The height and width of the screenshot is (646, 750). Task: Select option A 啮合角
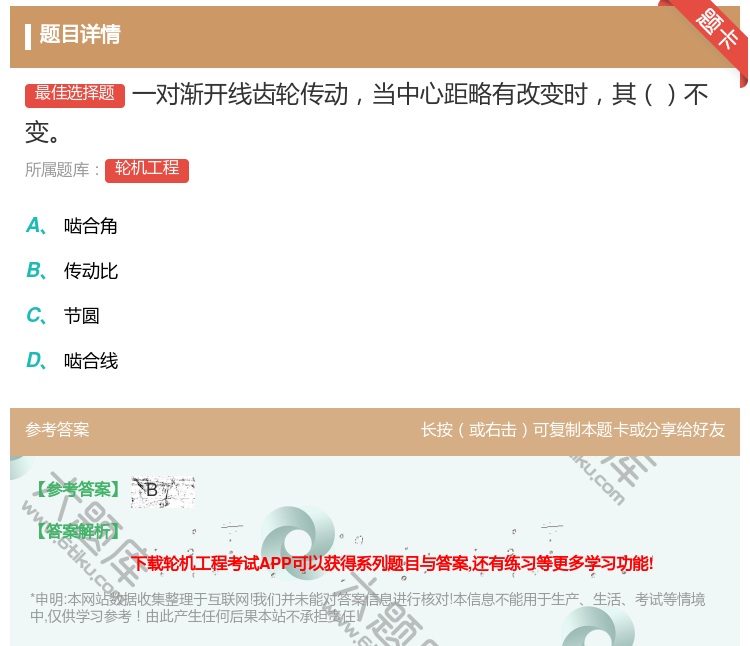pyautogui.click(x=72, y=226)
